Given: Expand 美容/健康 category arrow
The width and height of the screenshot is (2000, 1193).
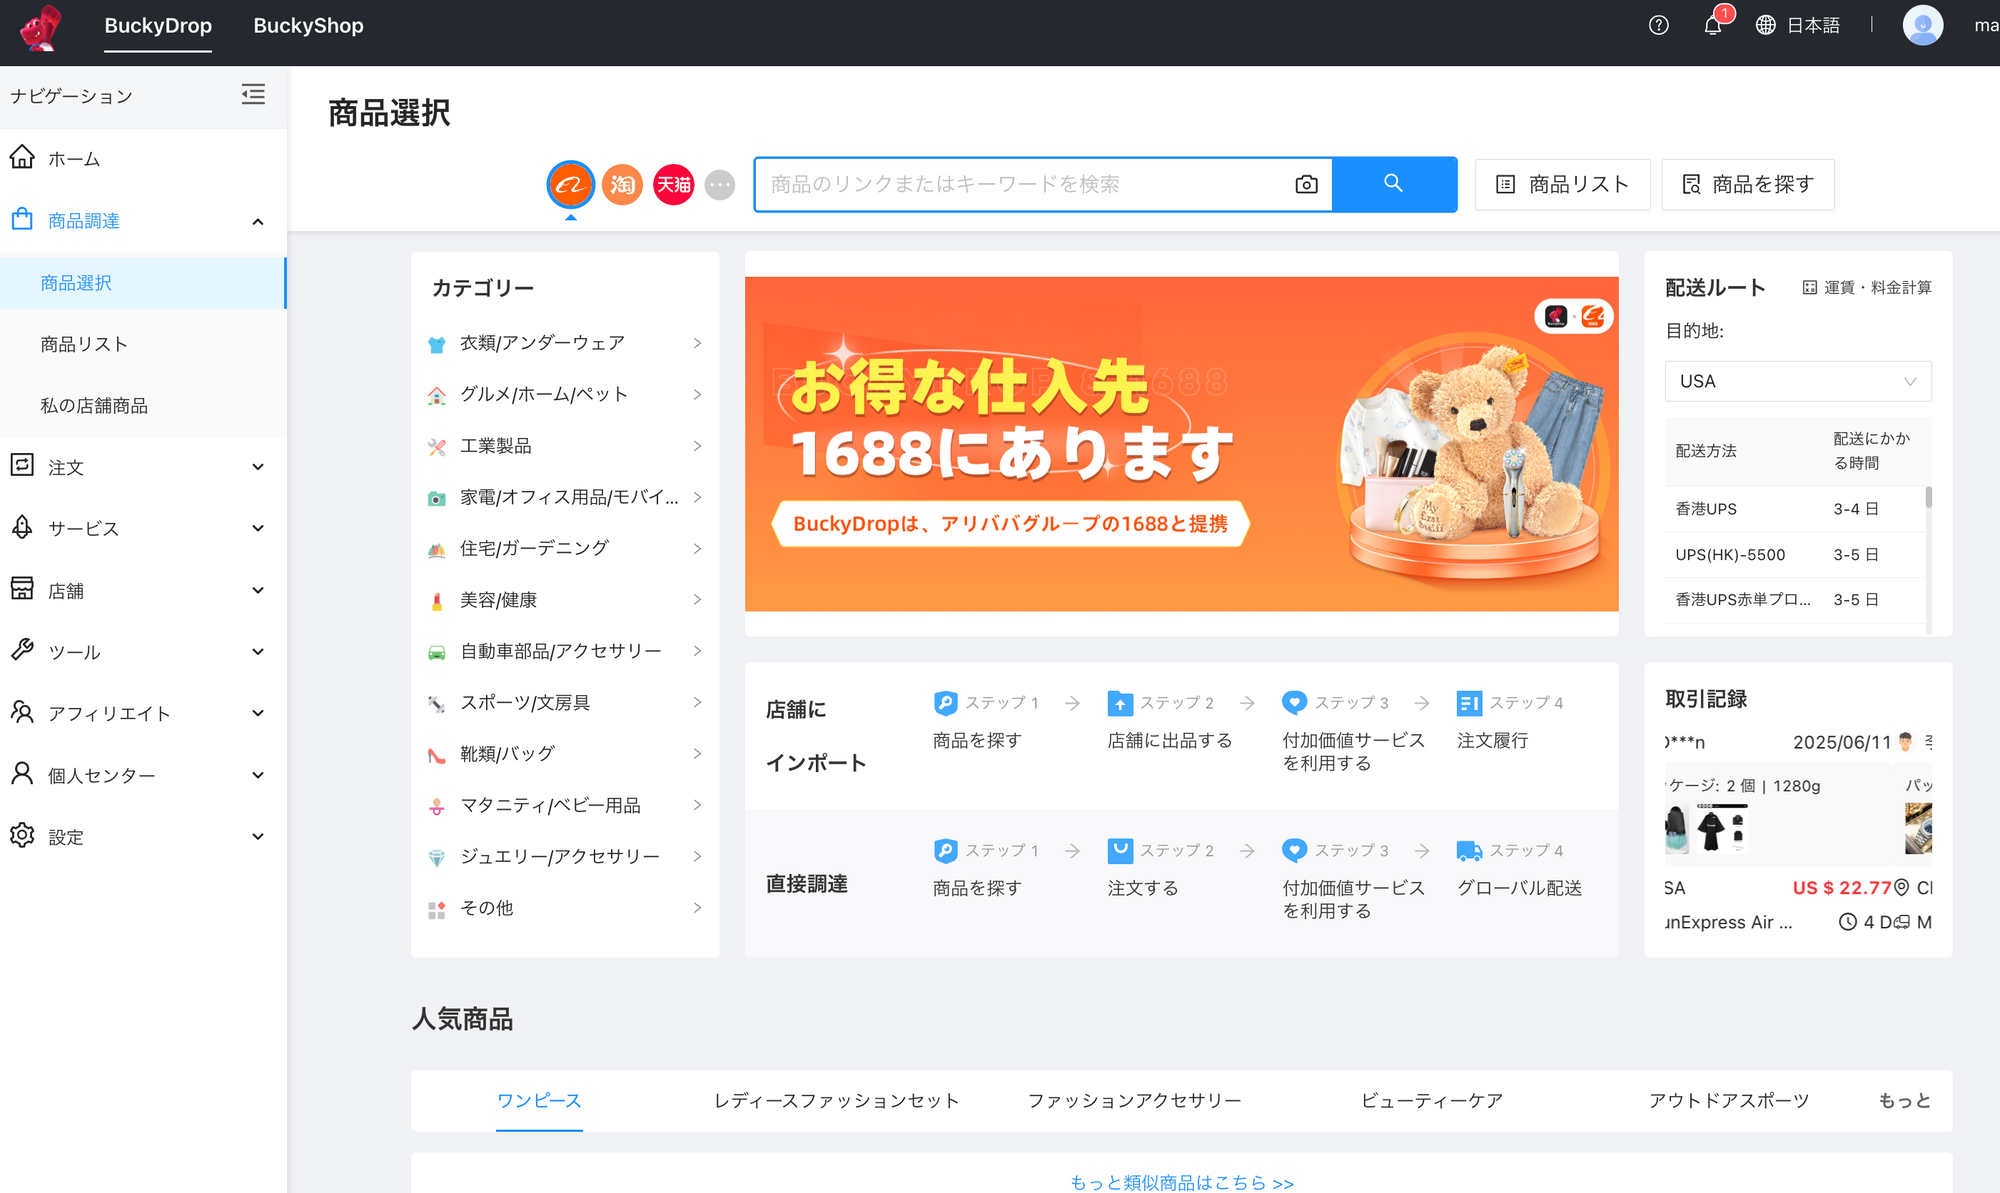Looking at the screenshot, I should [x=697, y=600].
